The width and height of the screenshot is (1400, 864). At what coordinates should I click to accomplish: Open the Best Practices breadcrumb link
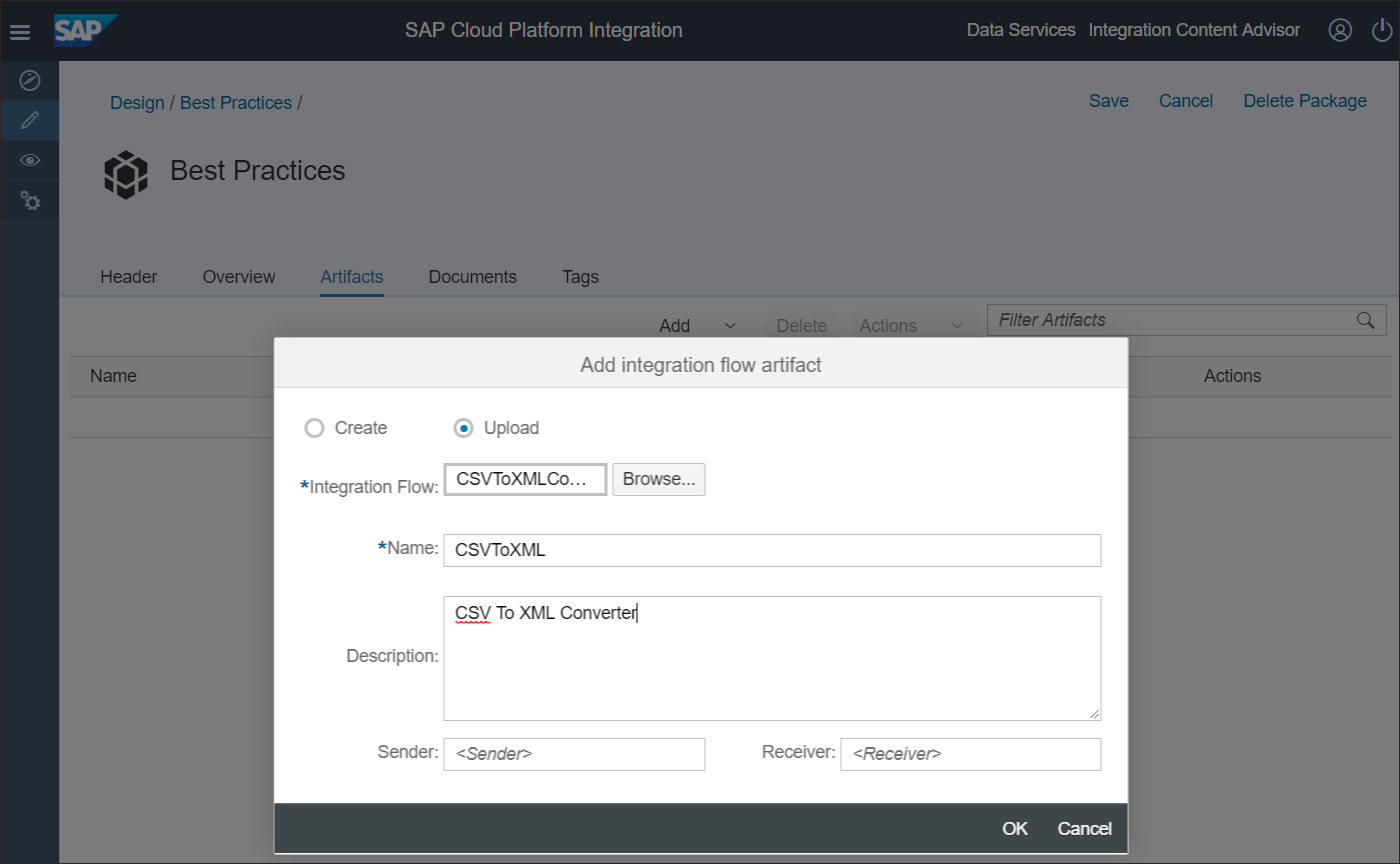236,103
